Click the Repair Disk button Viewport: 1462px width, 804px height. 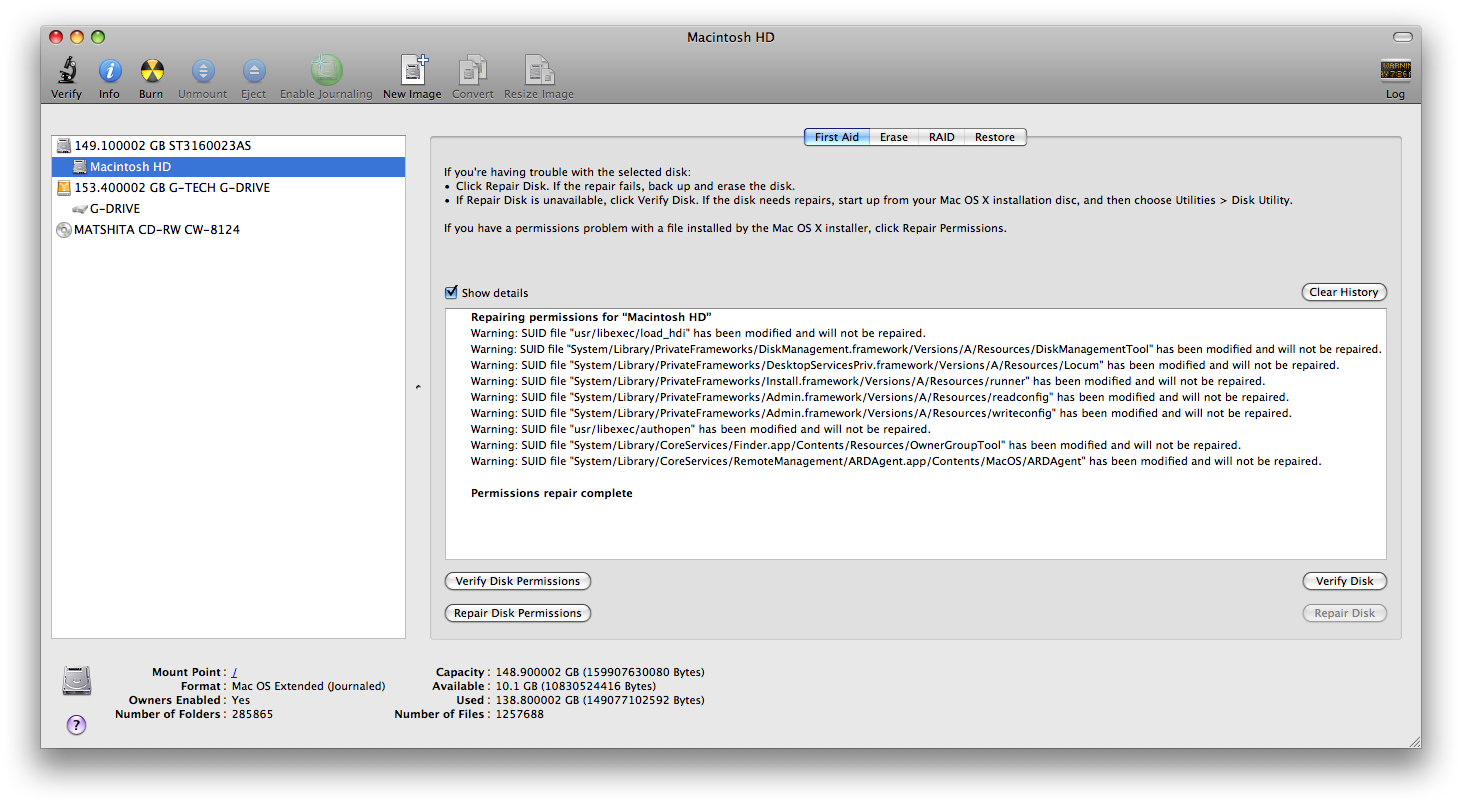coord(1344,613)
